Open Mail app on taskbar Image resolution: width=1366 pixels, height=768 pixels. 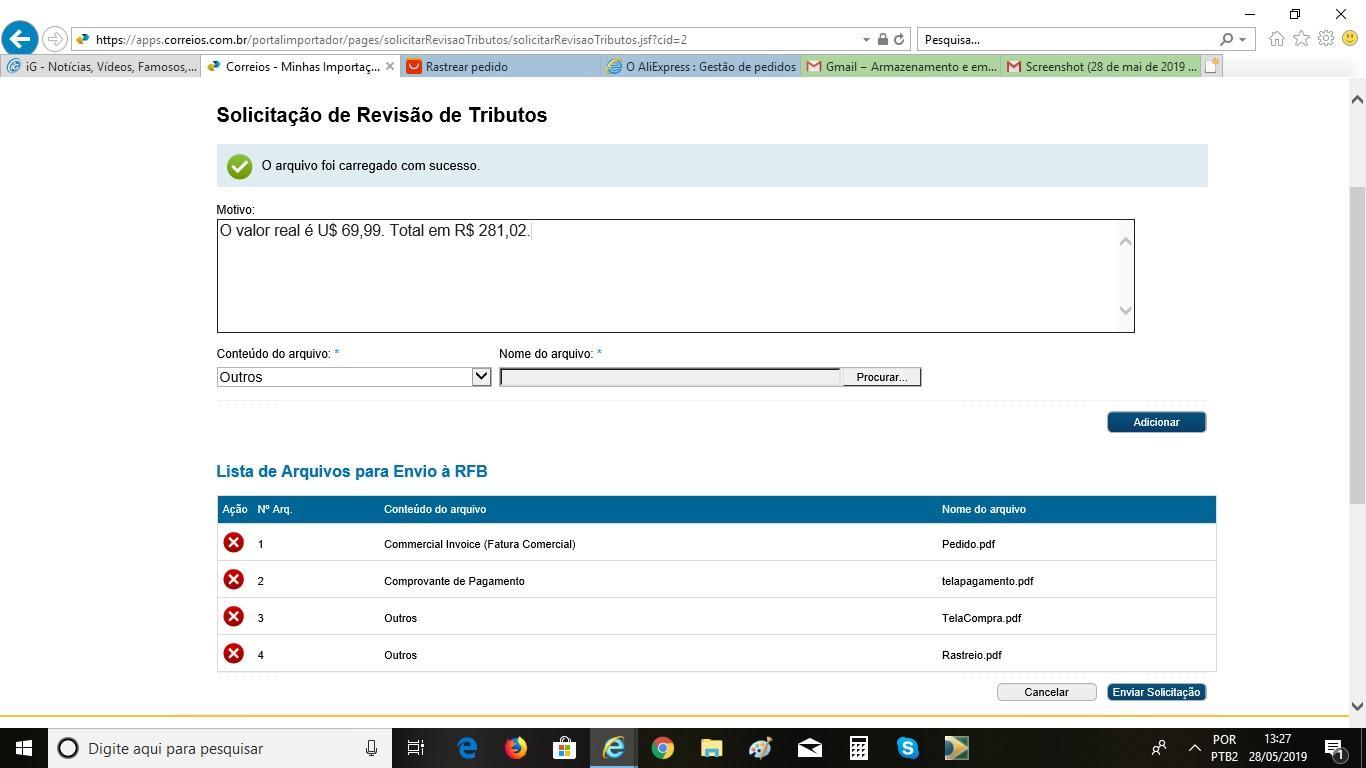point(810,748)
